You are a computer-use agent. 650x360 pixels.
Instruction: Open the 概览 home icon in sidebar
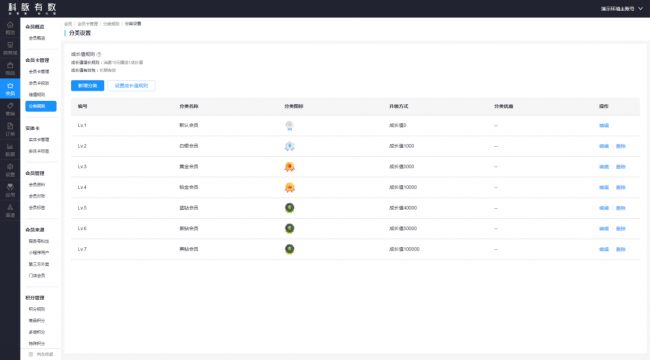tap(10, 28)
